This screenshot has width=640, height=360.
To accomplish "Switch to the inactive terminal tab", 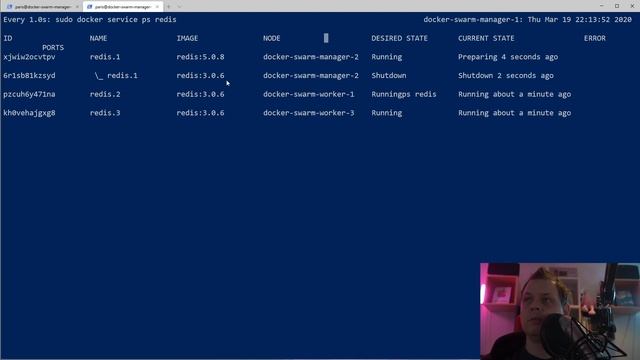I will pyautogui.click(x=41, y=7).
